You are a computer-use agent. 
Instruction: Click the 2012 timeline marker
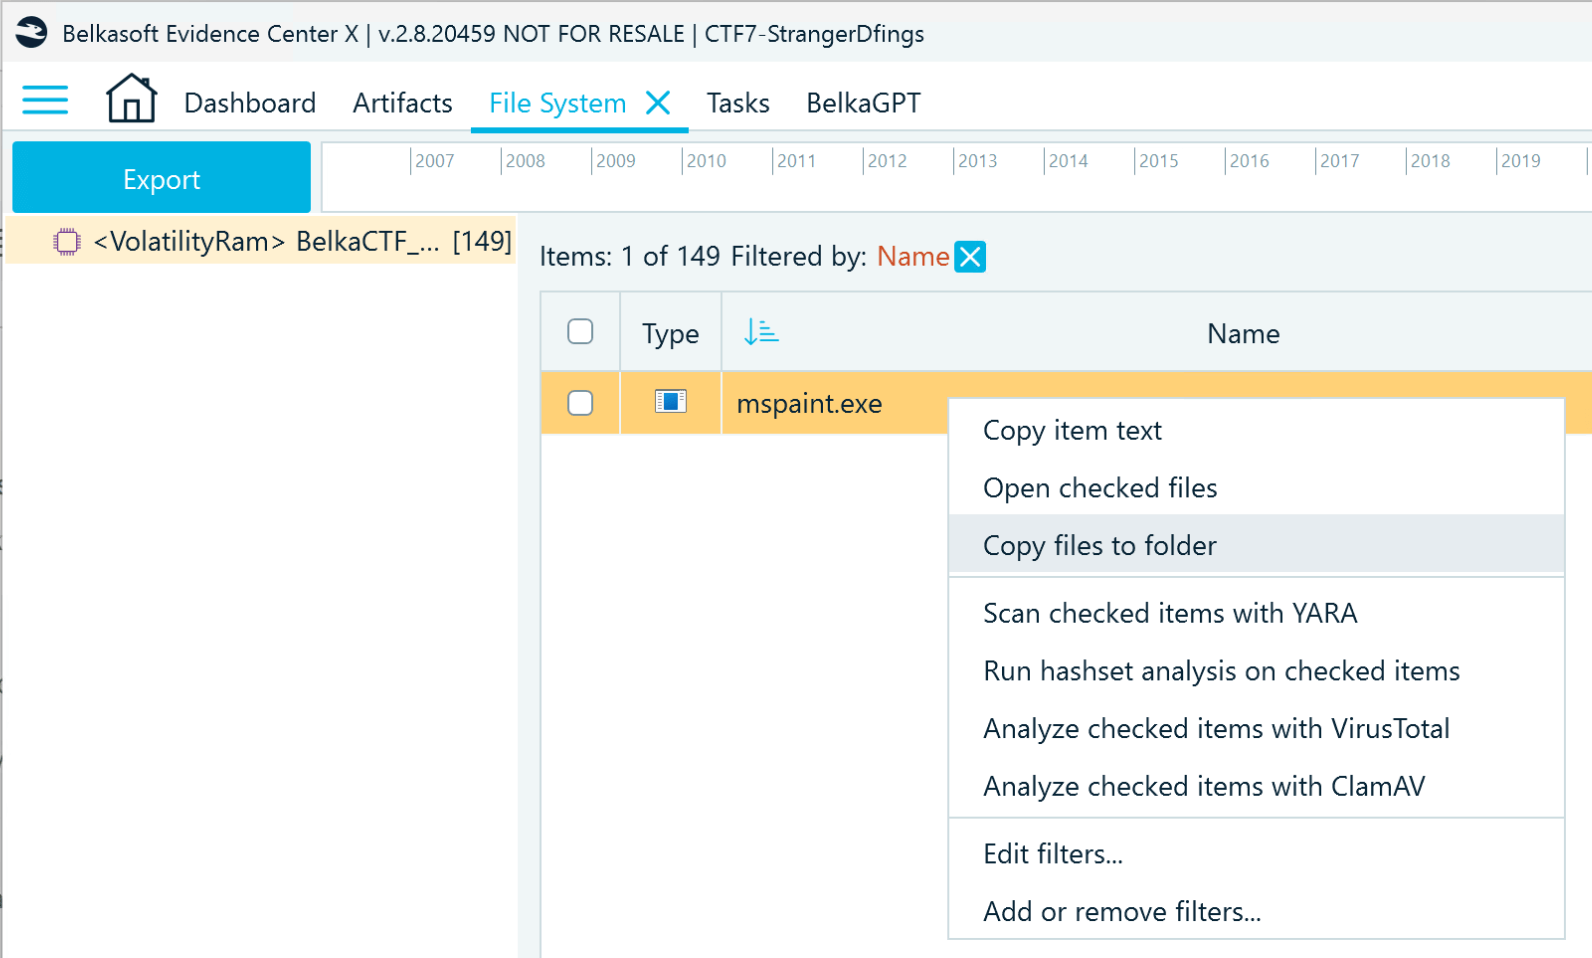(x=887, y=161)
